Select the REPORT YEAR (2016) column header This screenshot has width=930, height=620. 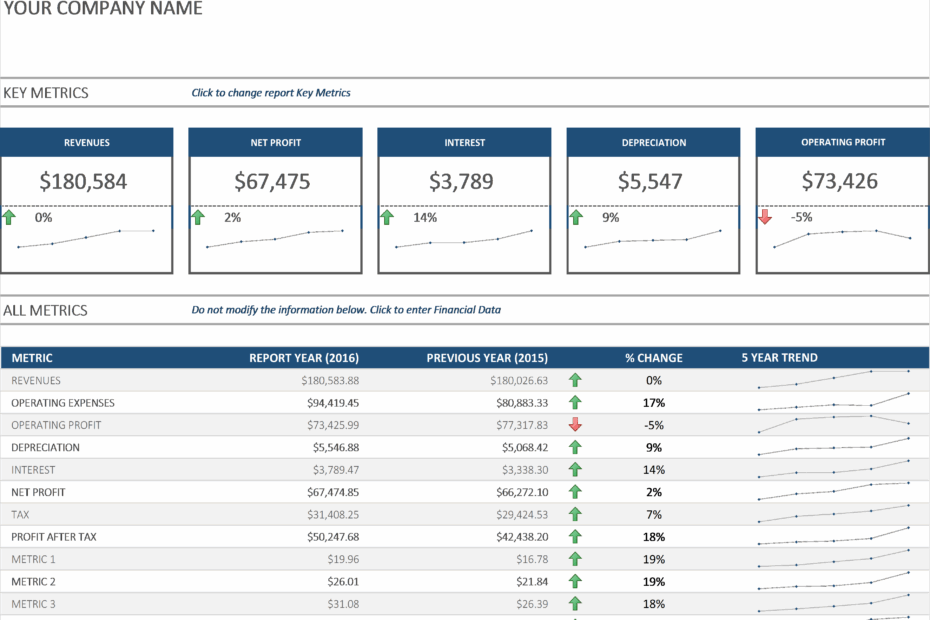click(x=303, y=357)
